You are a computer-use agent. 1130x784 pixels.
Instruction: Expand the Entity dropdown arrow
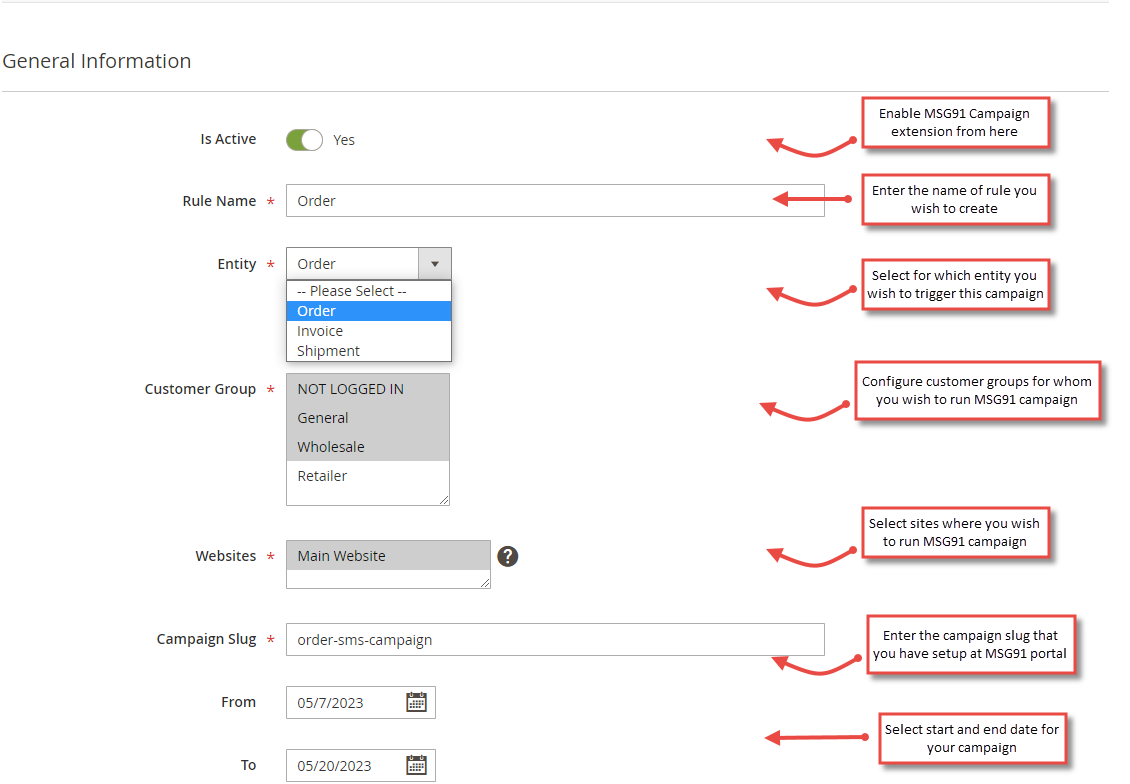pos(434,263)
